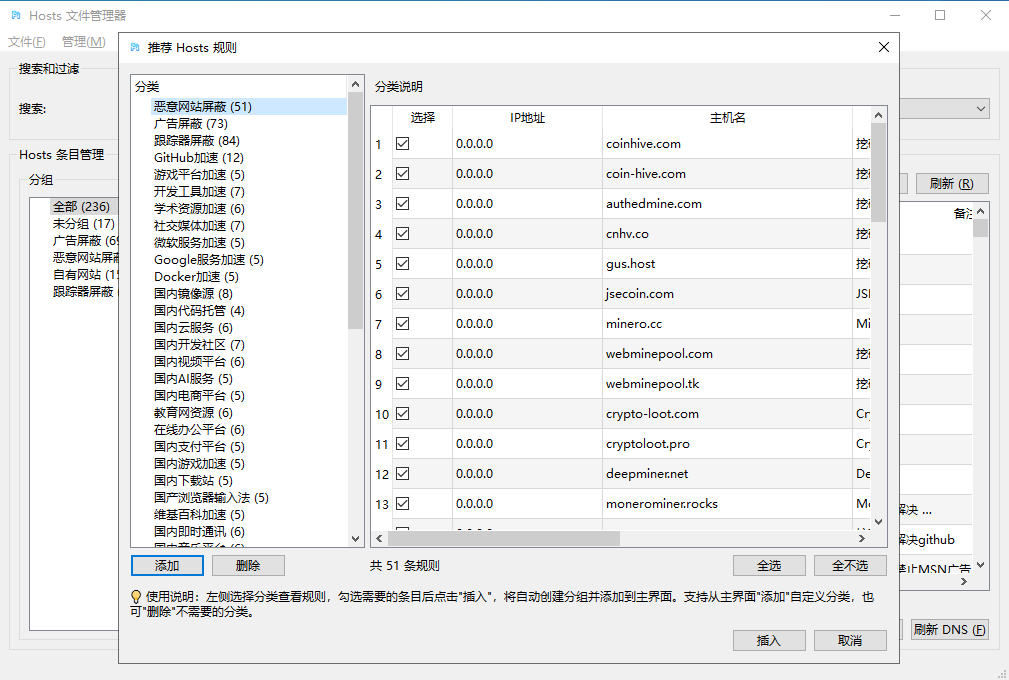Untick the deepminer.net rule checkbox

402,474
